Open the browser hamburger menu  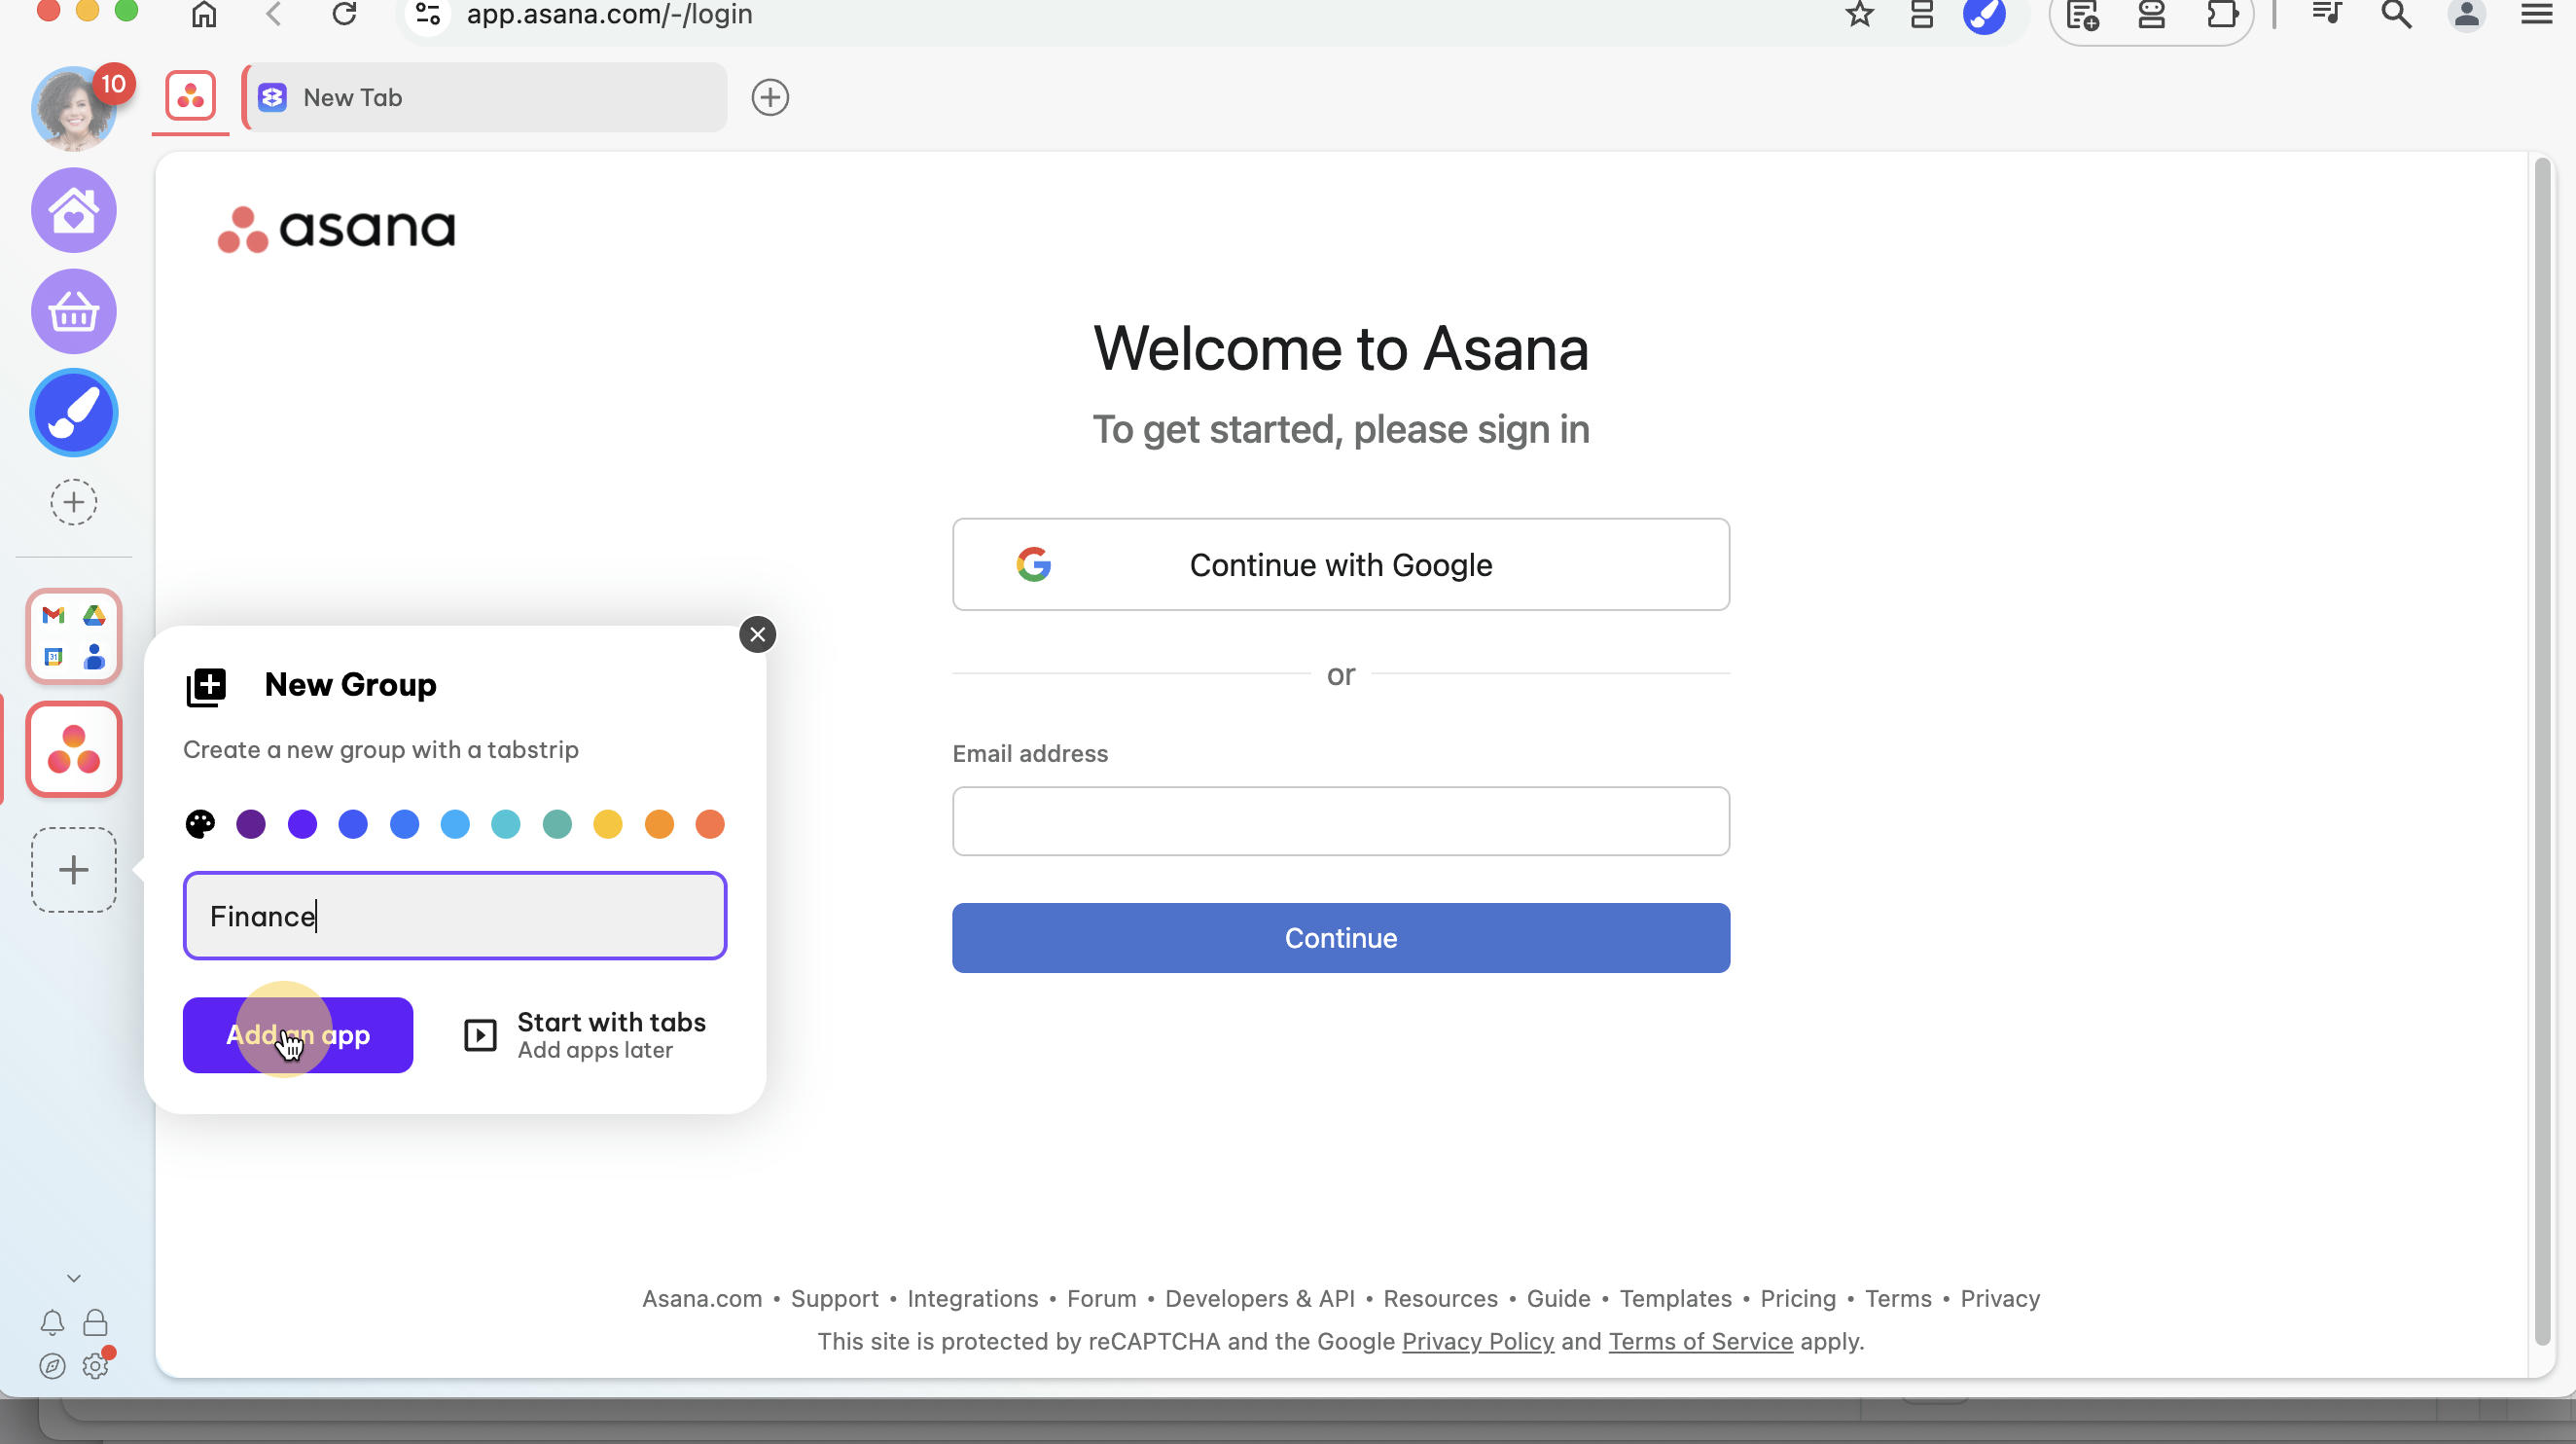[2537, 14]
